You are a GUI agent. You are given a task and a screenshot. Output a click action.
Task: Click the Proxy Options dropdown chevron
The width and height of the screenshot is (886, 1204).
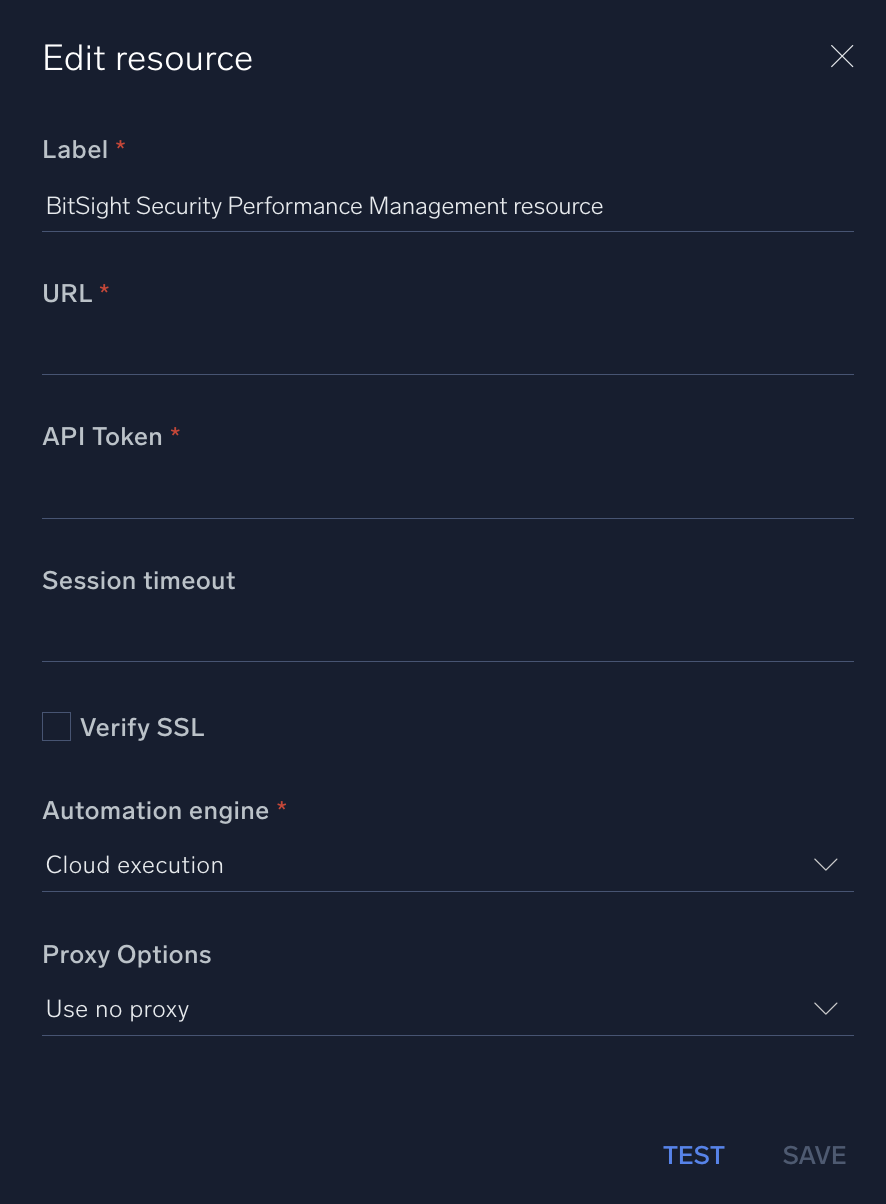[x=825, y=1008]
